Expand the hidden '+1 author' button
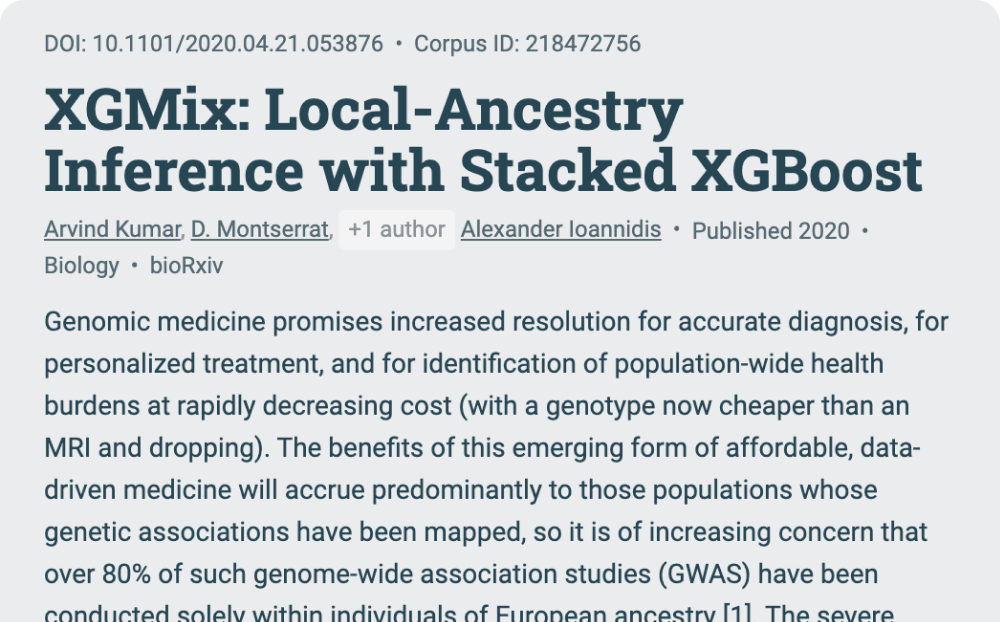Image resolution: width=1000 pixels, height=622 pixels. click(396, 230)
